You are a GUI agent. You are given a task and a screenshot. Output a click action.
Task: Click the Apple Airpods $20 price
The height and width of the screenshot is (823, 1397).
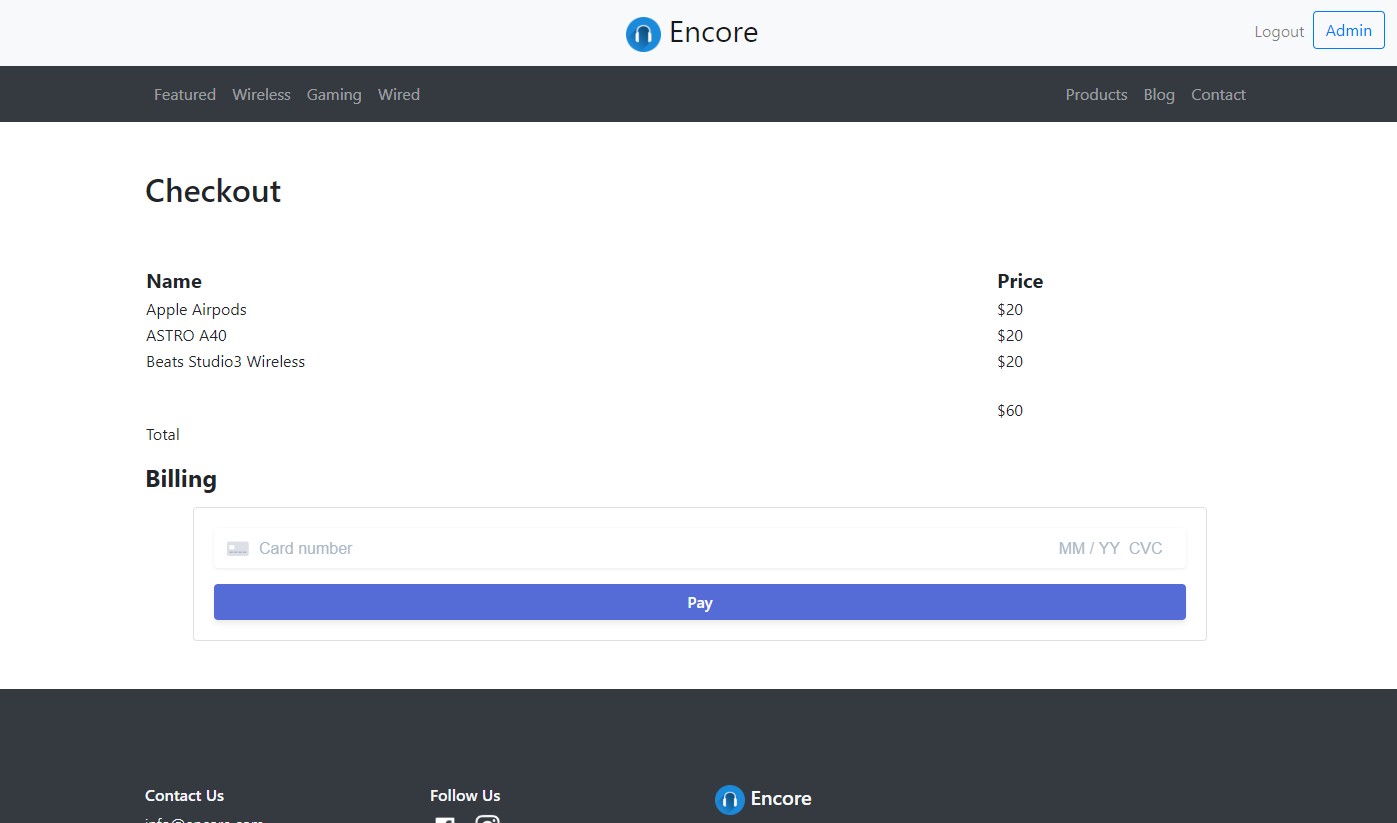pos(1010,310)
